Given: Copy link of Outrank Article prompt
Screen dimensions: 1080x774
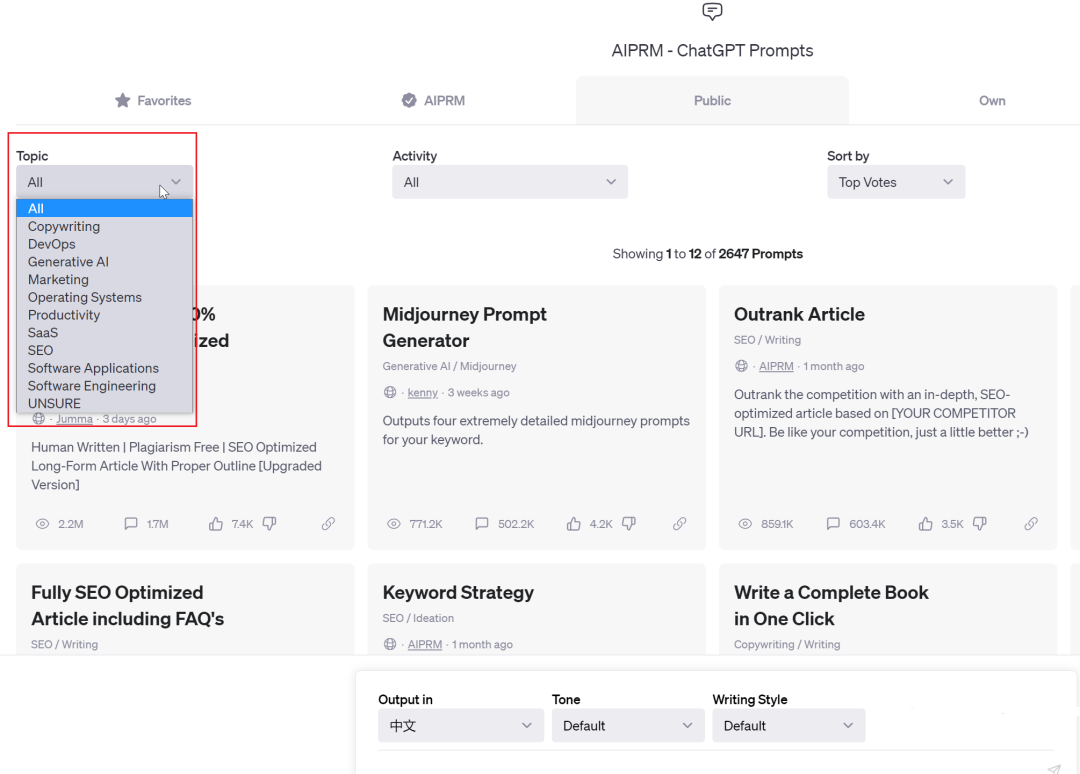Looking at the screenshot, I should coord(1031,524).
